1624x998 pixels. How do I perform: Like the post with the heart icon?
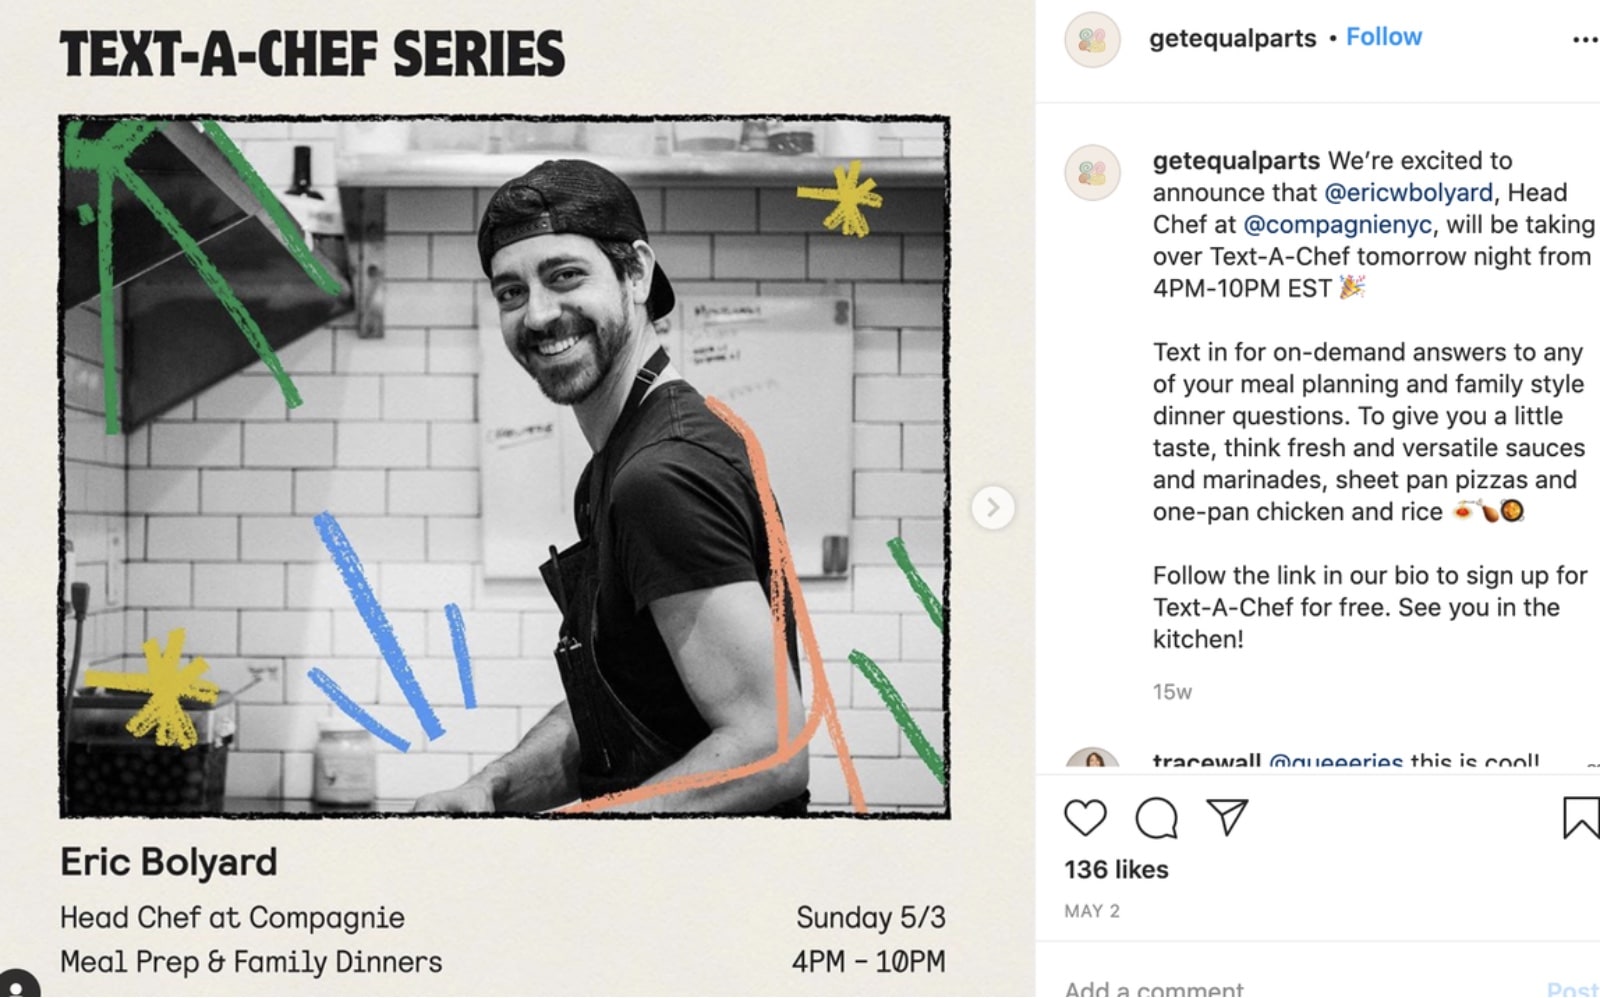click(x=1085, y=818)
